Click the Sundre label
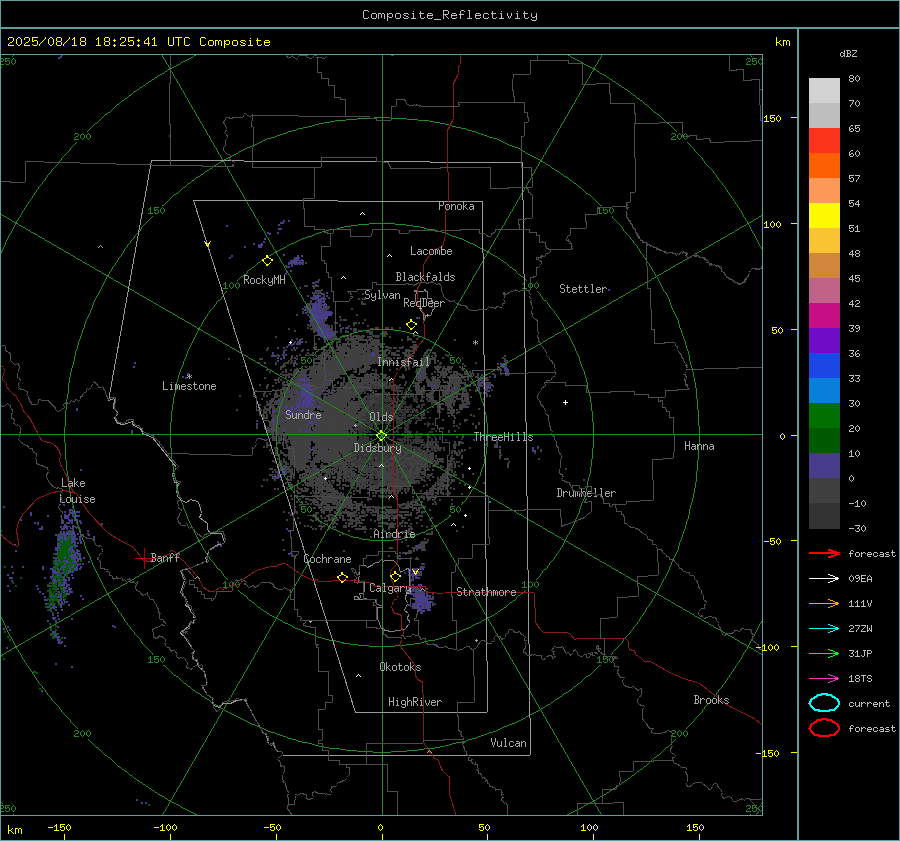The image size is (900, 841). coord(303,414)
